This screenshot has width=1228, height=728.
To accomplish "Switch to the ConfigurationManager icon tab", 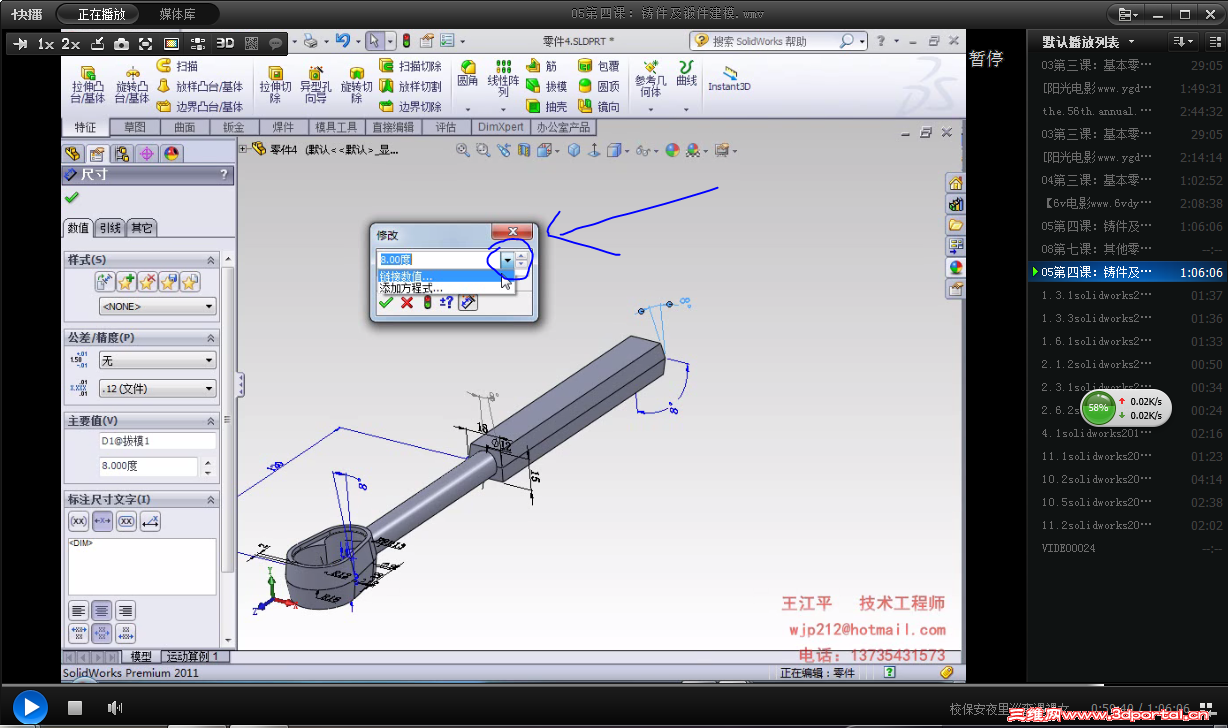I will click(121, 154).
